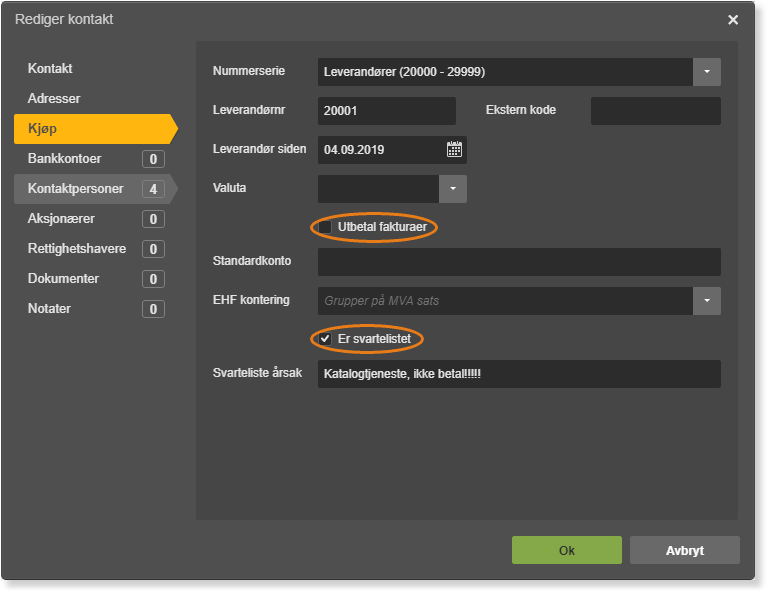Click the Nummerserie combo box text
Image resolution: width=768 pixels, height=593 pixels.
coord(505,71)
